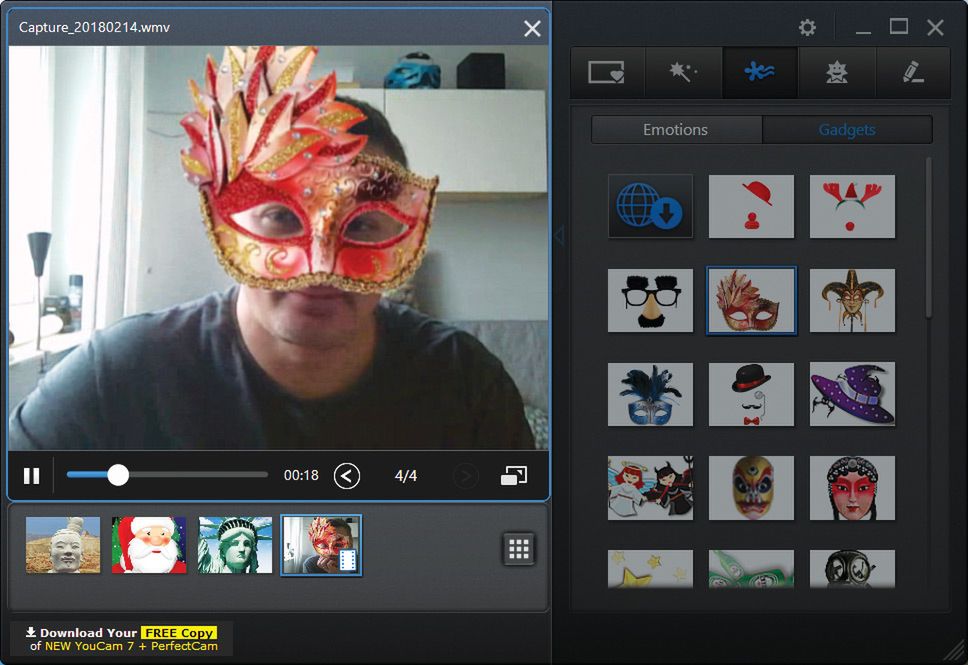Apply the reindeer antlers and red nose gadget
This screenshot has height=665, width=968.
coord(852,206)
